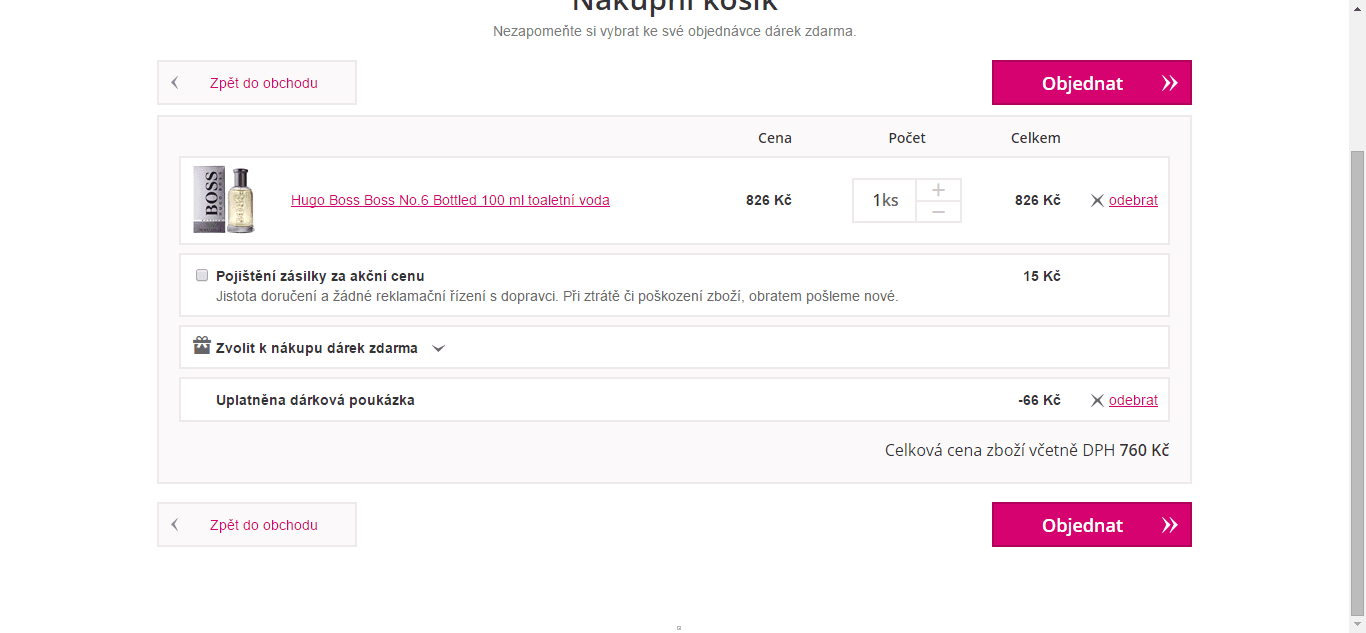1366x633 pixels.
Task: Click the insurance description starting 'Jistota doručení'
Action: pos(557,296)
